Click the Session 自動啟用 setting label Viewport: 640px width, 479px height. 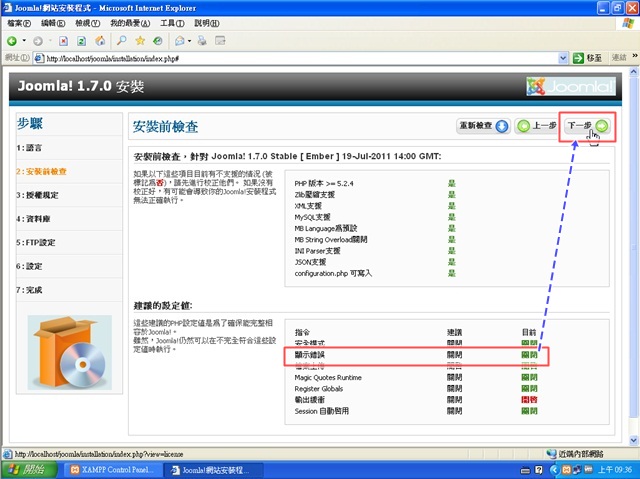(322, 411)
